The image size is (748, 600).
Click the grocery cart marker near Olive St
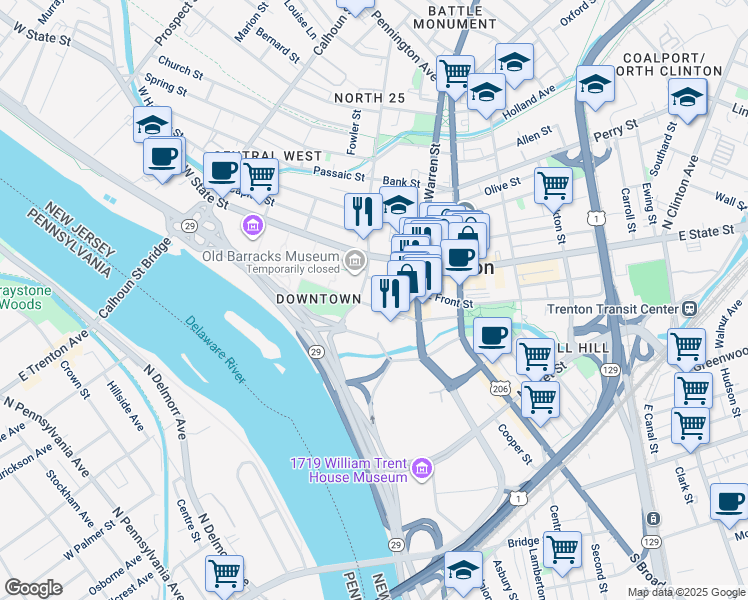553,187
